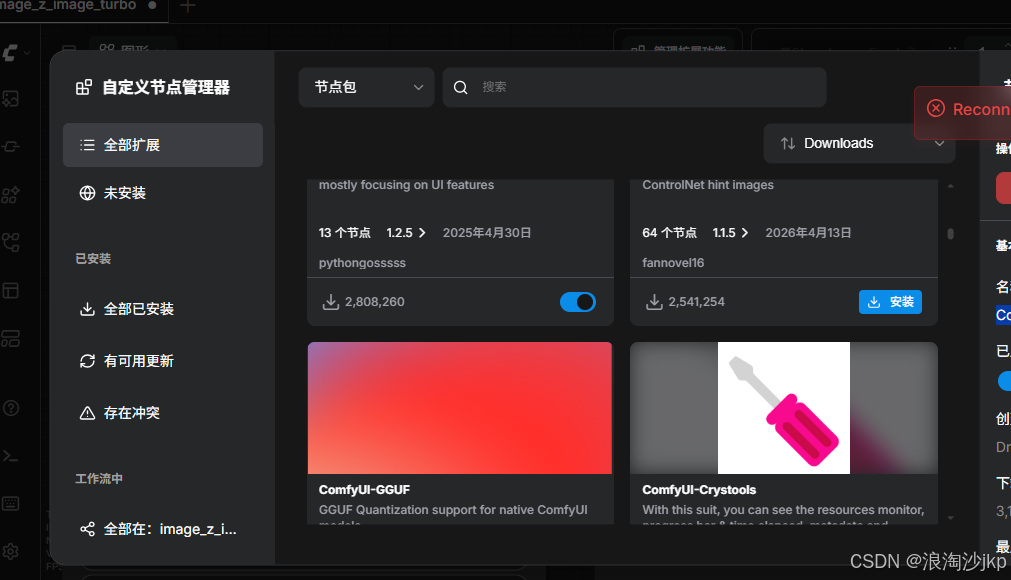Open the Downloads sort dropdown

tap(859, 143)
